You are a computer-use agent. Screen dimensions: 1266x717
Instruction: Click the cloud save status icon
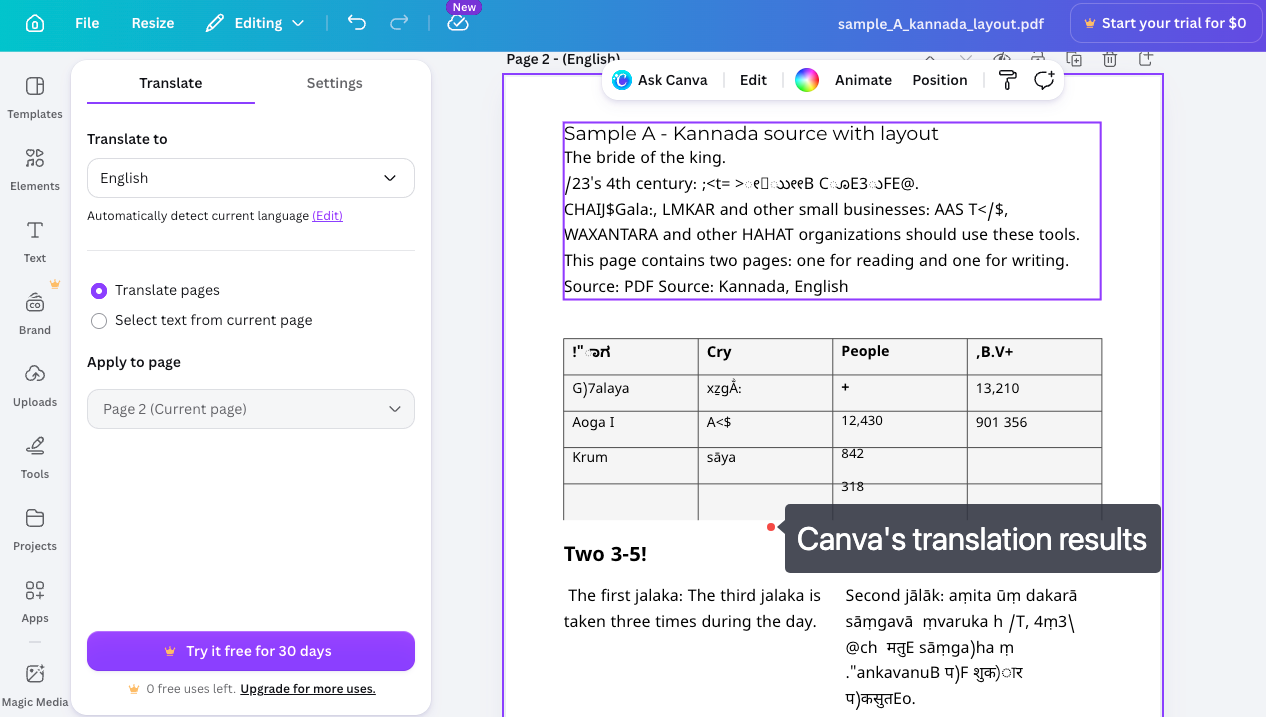click(458, 23)
